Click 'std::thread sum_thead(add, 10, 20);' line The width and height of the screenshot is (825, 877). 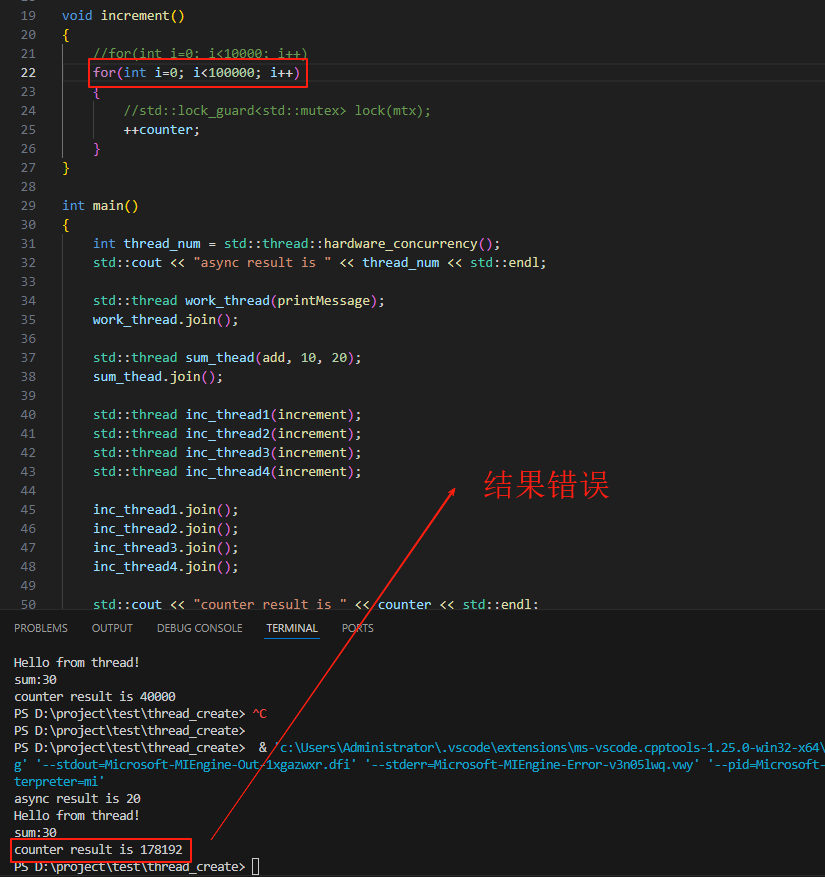[x=227, y=358]
